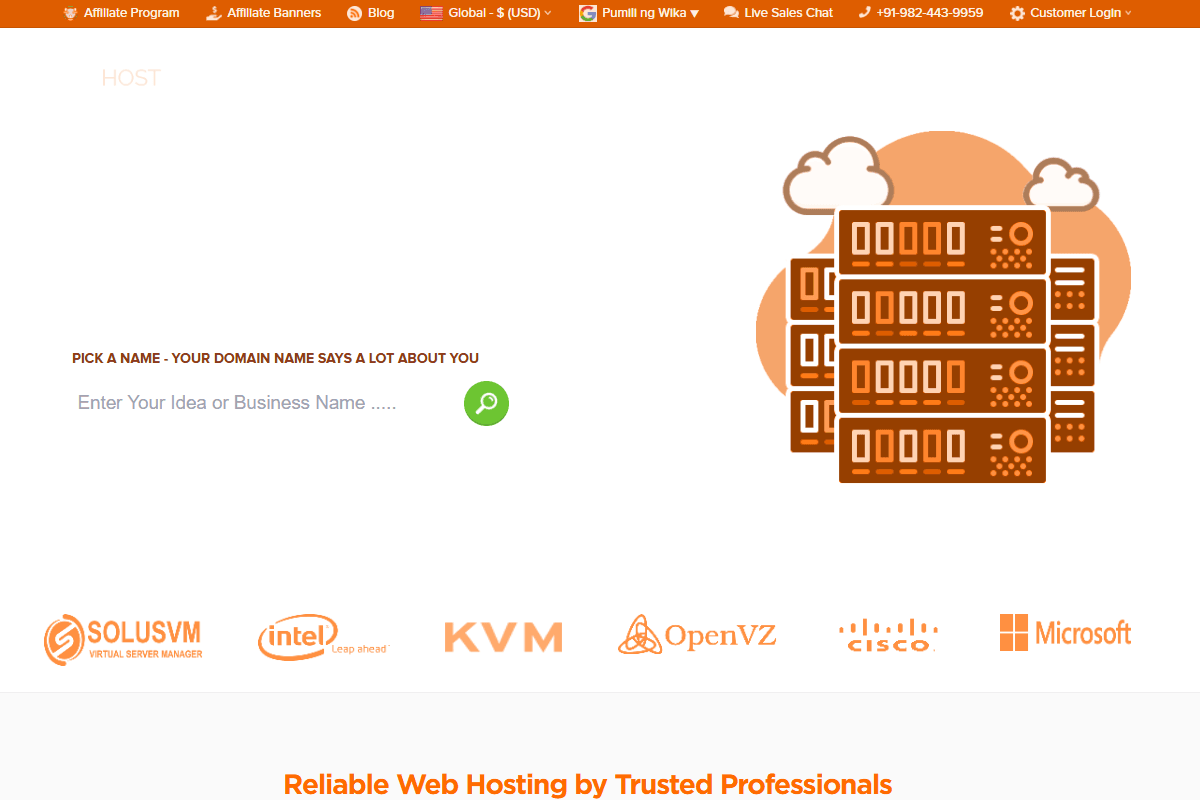The image size is (1200, 800).
Task: Click the Affiliate Program icon in top bar
Action: [70, 13]
